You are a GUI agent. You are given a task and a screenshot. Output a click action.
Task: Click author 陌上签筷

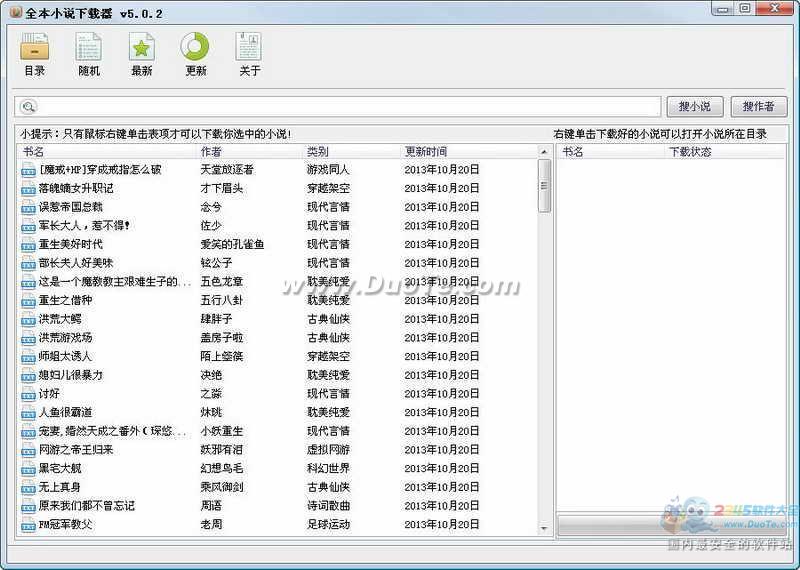221,357
